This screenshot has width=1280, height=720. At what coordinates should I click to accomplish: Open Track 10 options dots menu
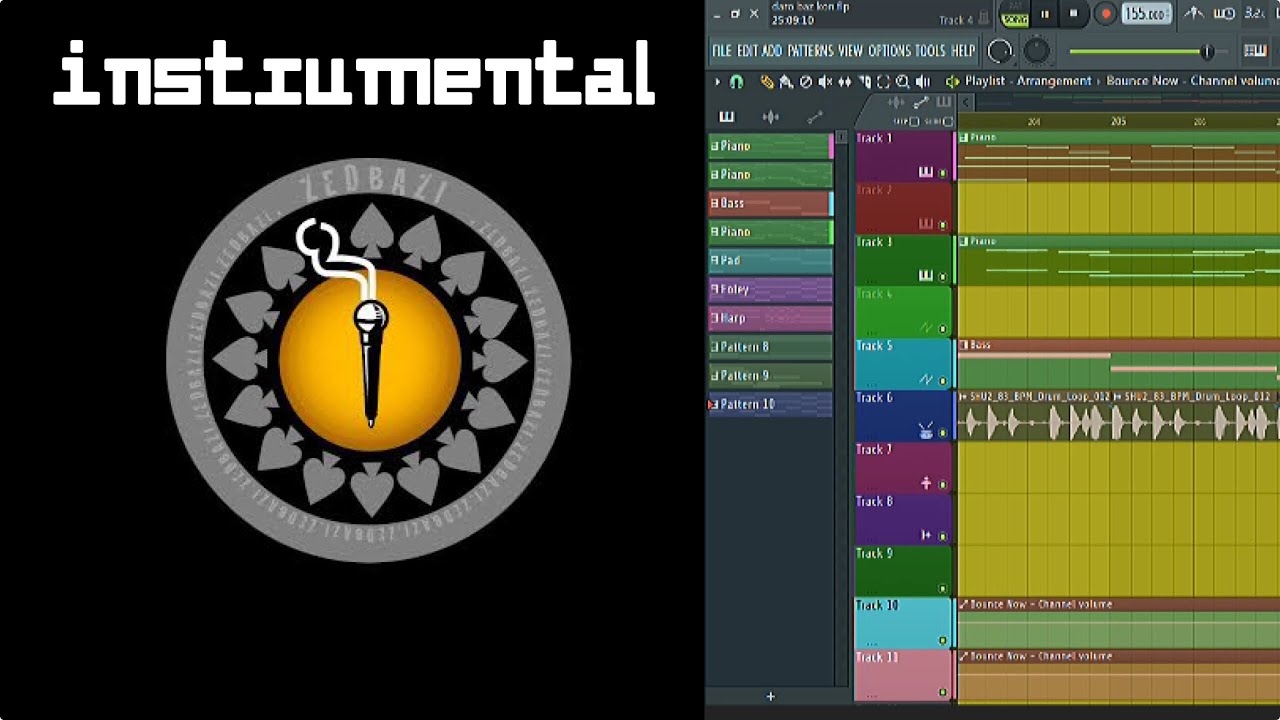(x=871, y=642)
